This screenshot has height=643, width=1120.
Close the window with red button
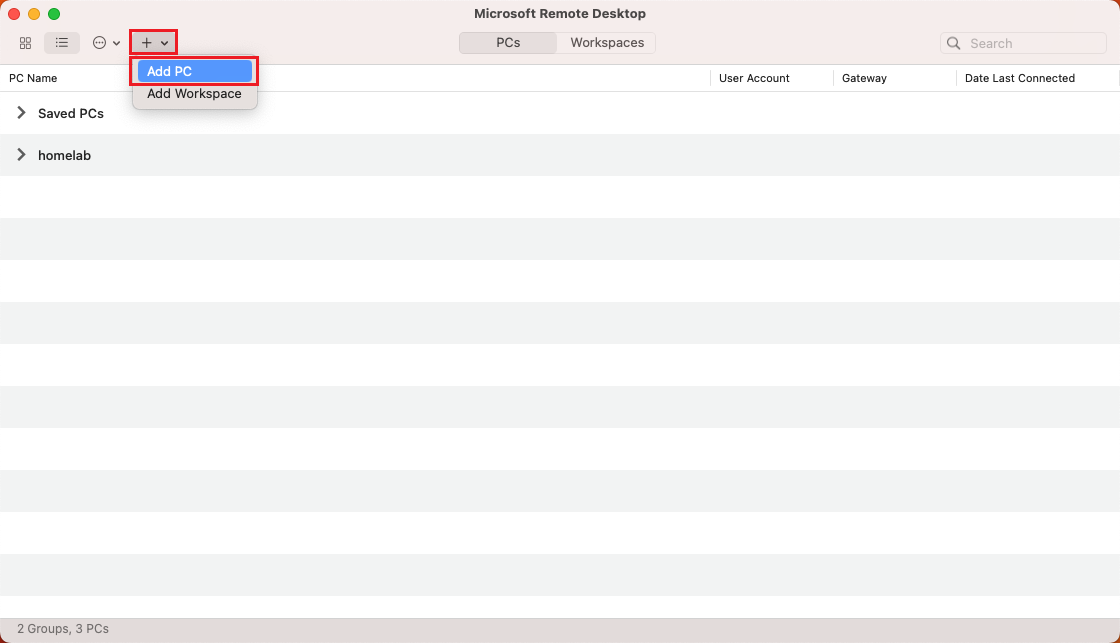pos(14,14)
